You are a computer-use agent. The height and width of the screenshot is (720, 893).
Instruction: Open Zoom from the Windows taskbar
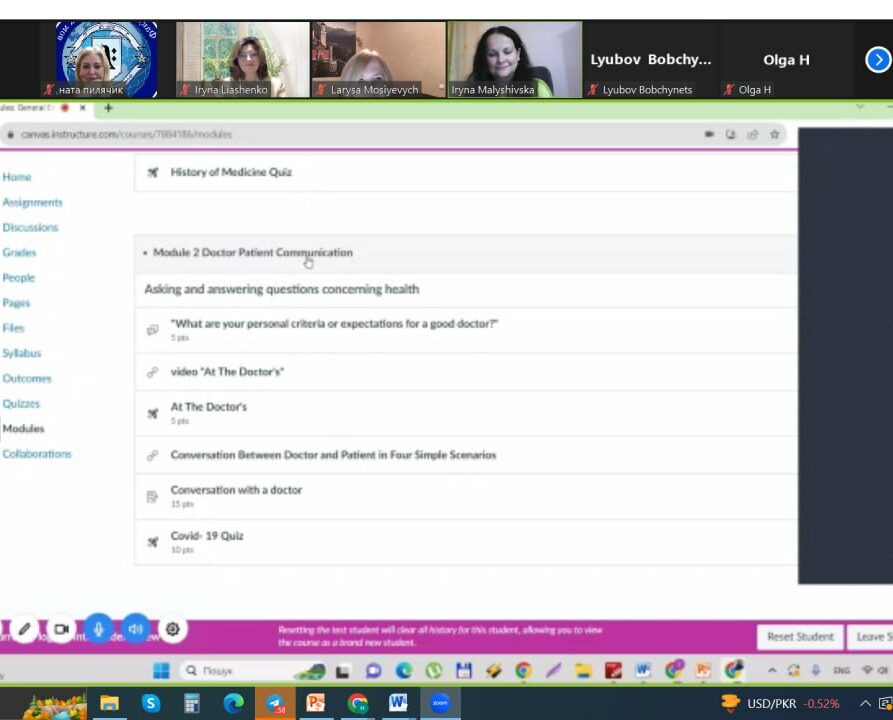[x=440, y=703]
